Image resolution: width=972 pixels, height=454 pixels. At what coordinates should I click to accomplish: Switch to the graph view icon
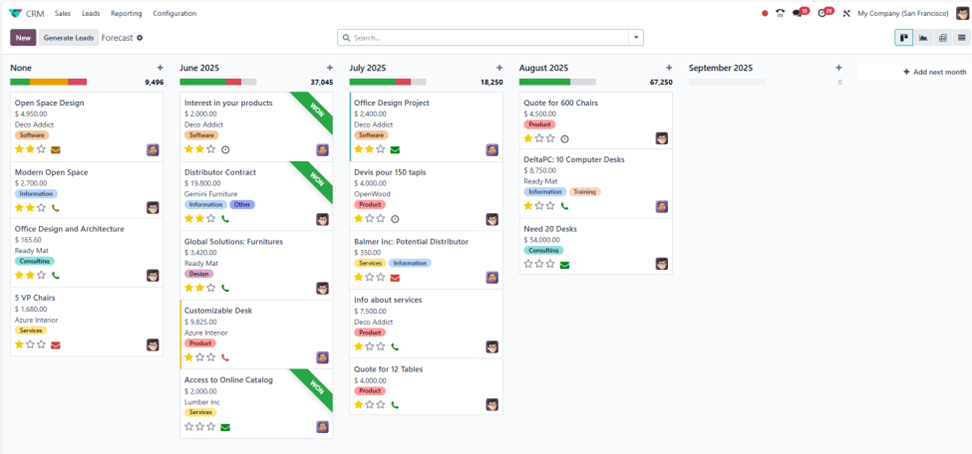point(923,38)
